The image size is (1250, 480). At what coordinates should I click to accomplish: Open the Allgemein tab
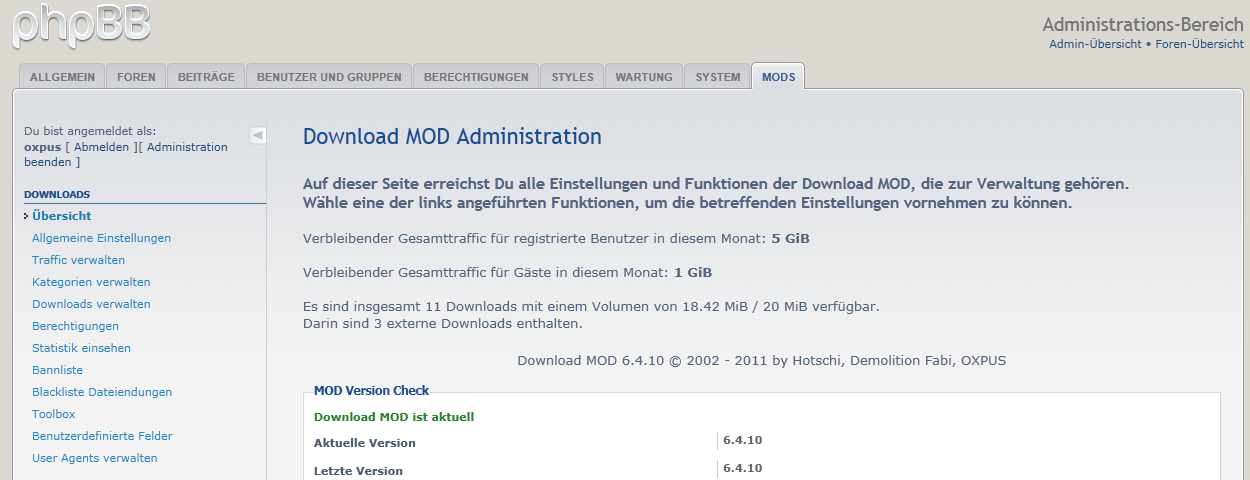62,77
